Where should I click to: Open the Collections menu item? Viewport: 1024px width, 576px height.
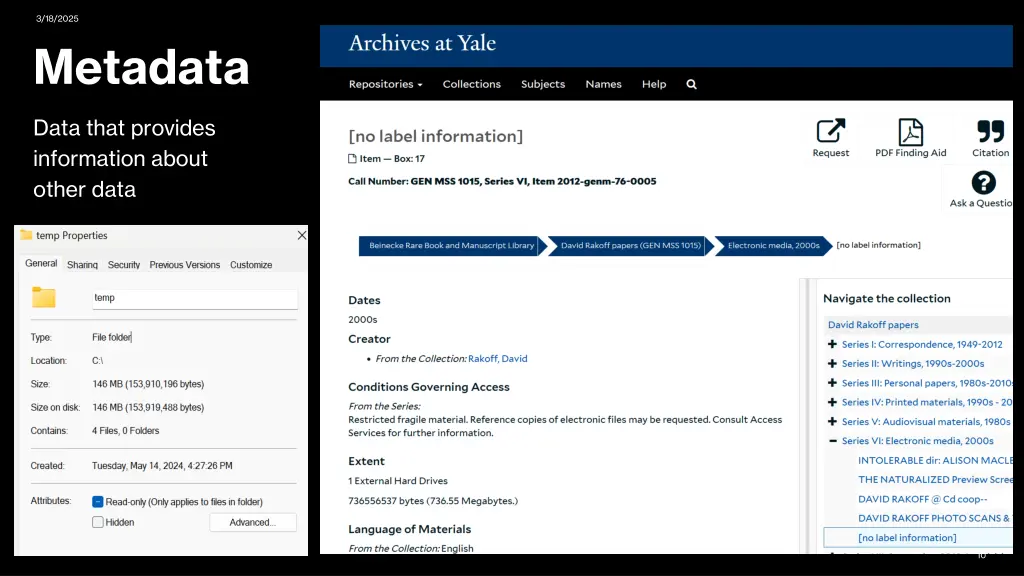472,84
